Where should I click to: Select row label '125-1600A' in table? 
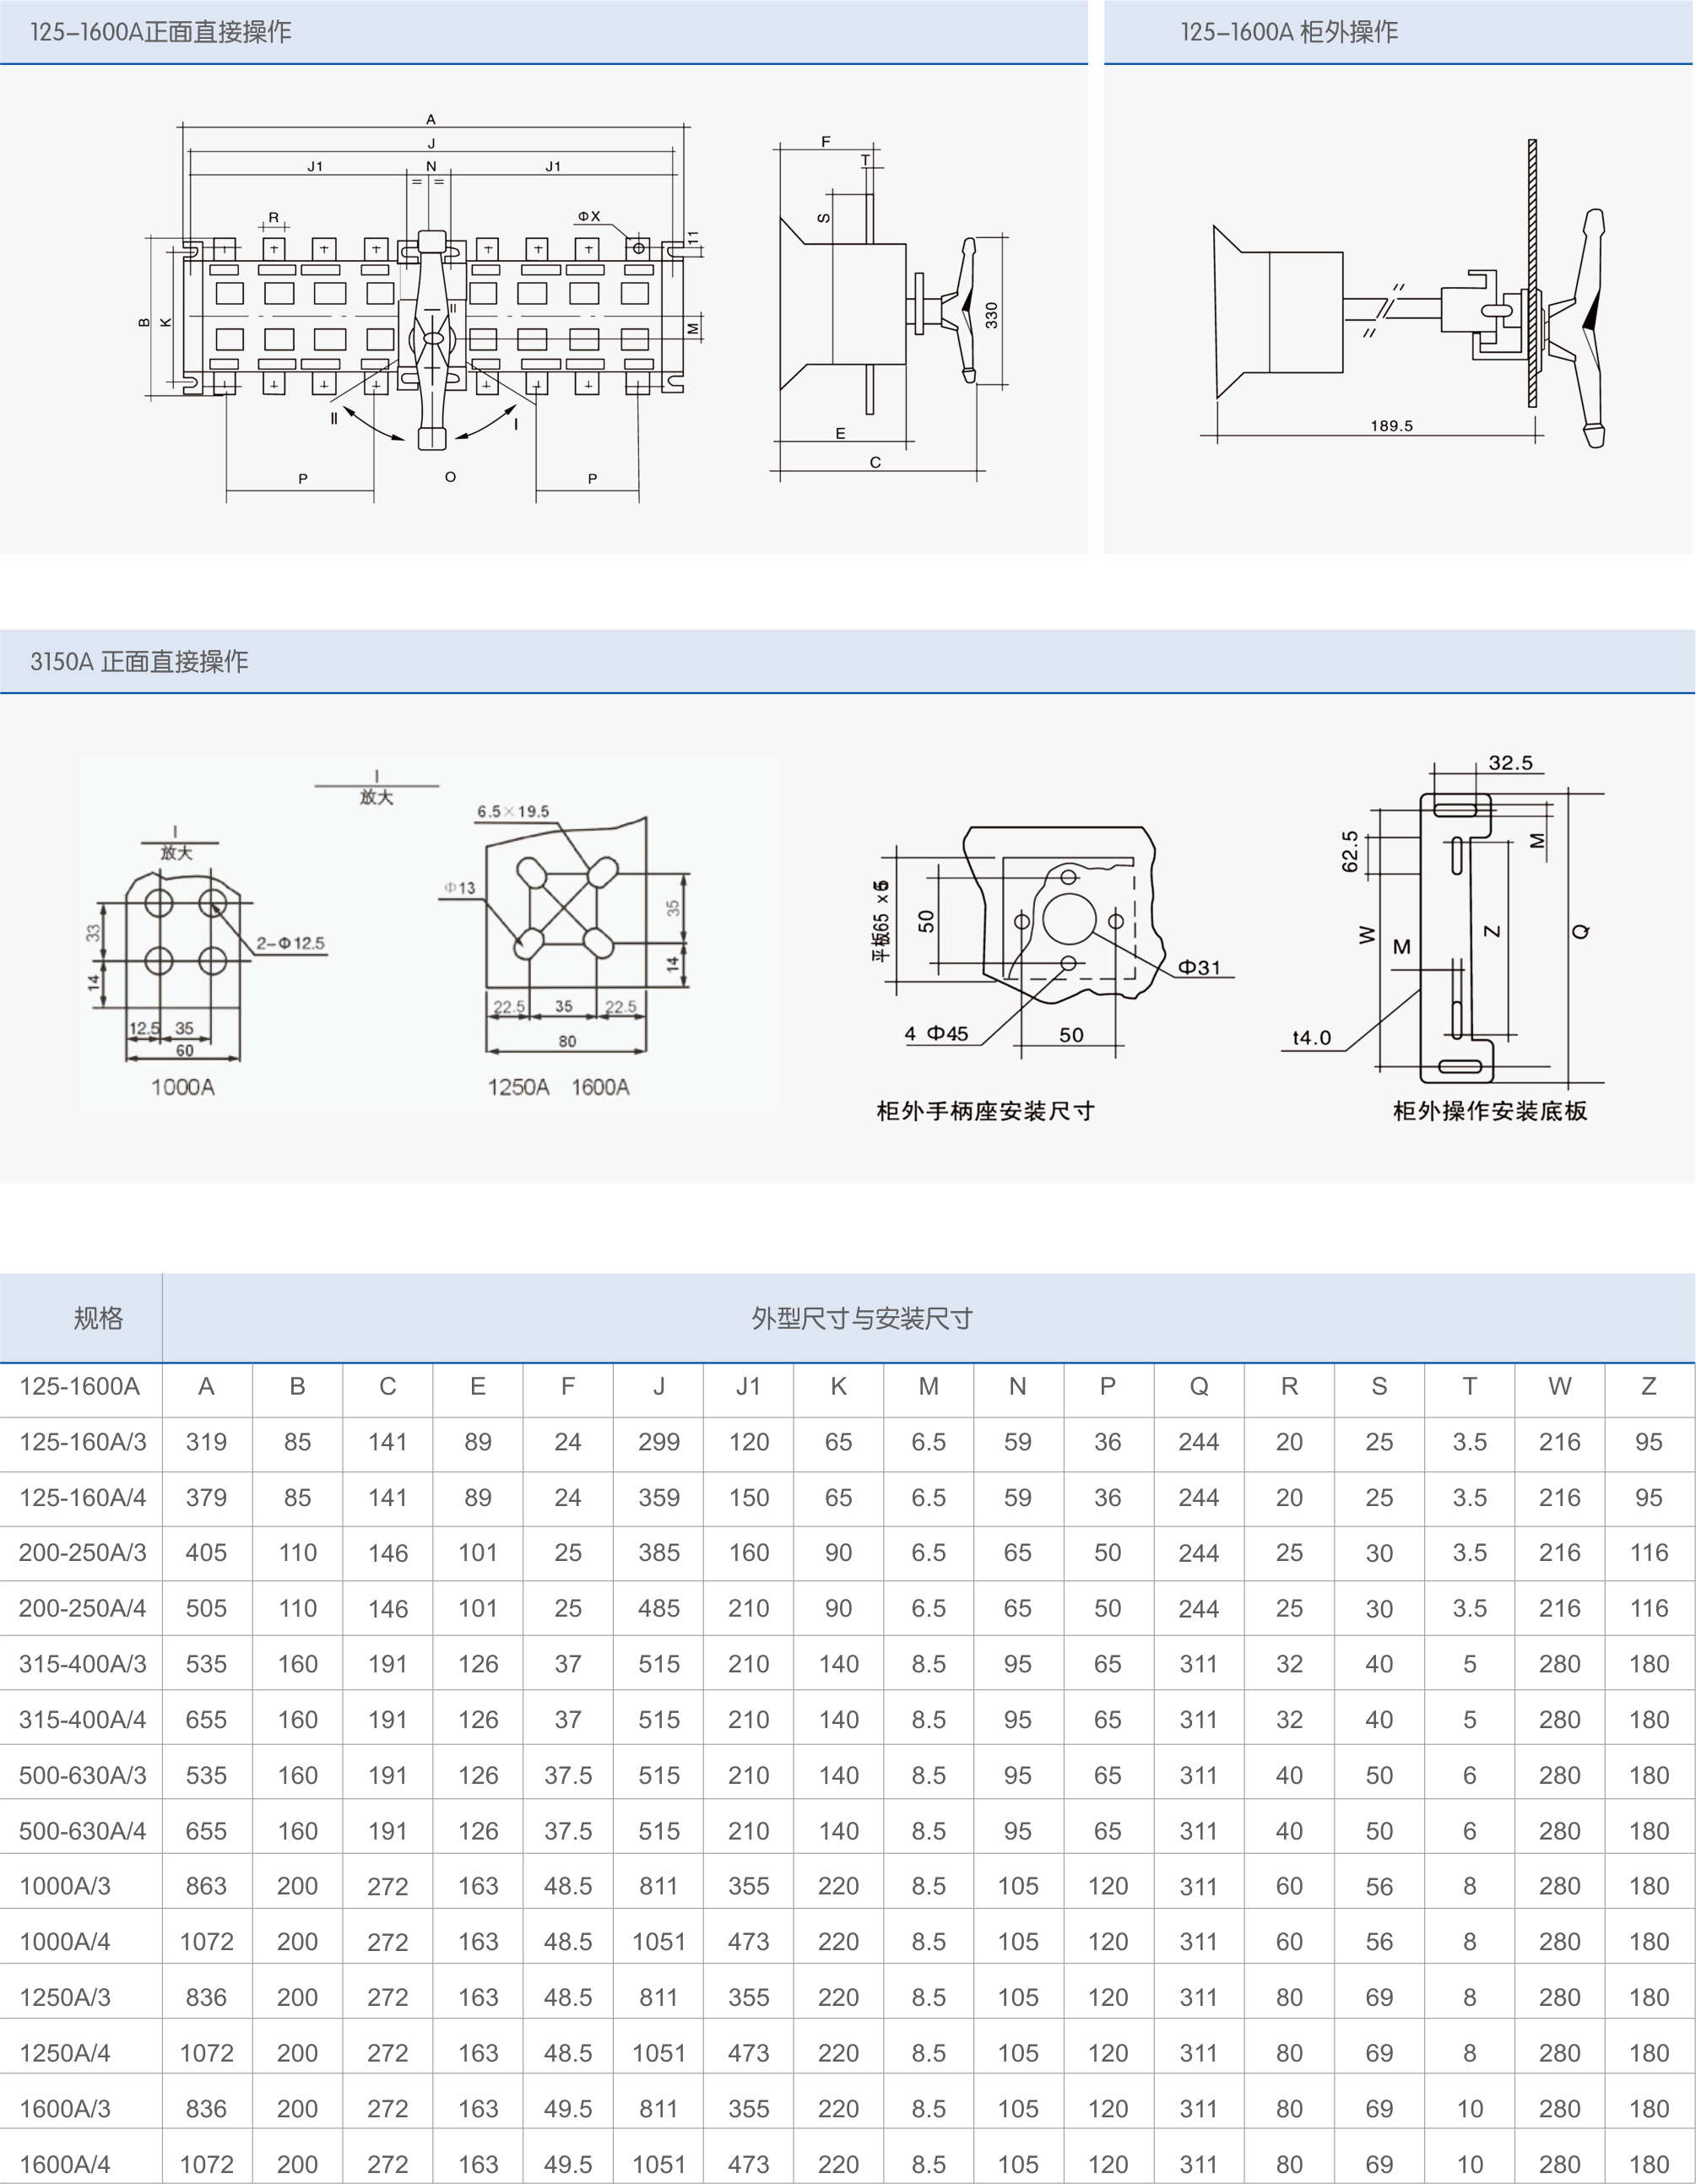(80, 1386)
